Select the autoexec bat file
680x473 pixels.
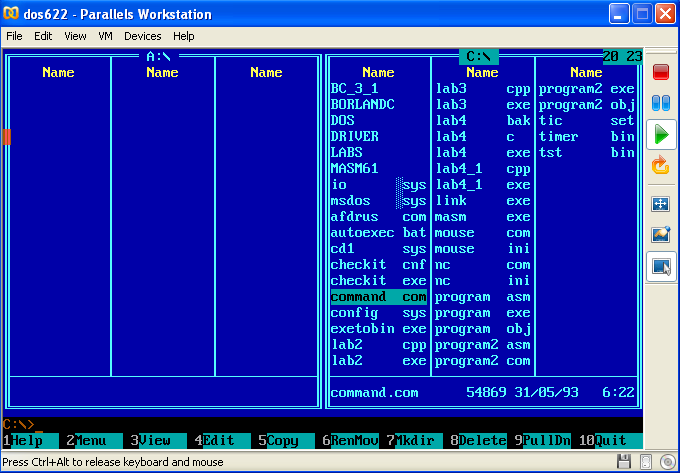(x=379, y=233)
